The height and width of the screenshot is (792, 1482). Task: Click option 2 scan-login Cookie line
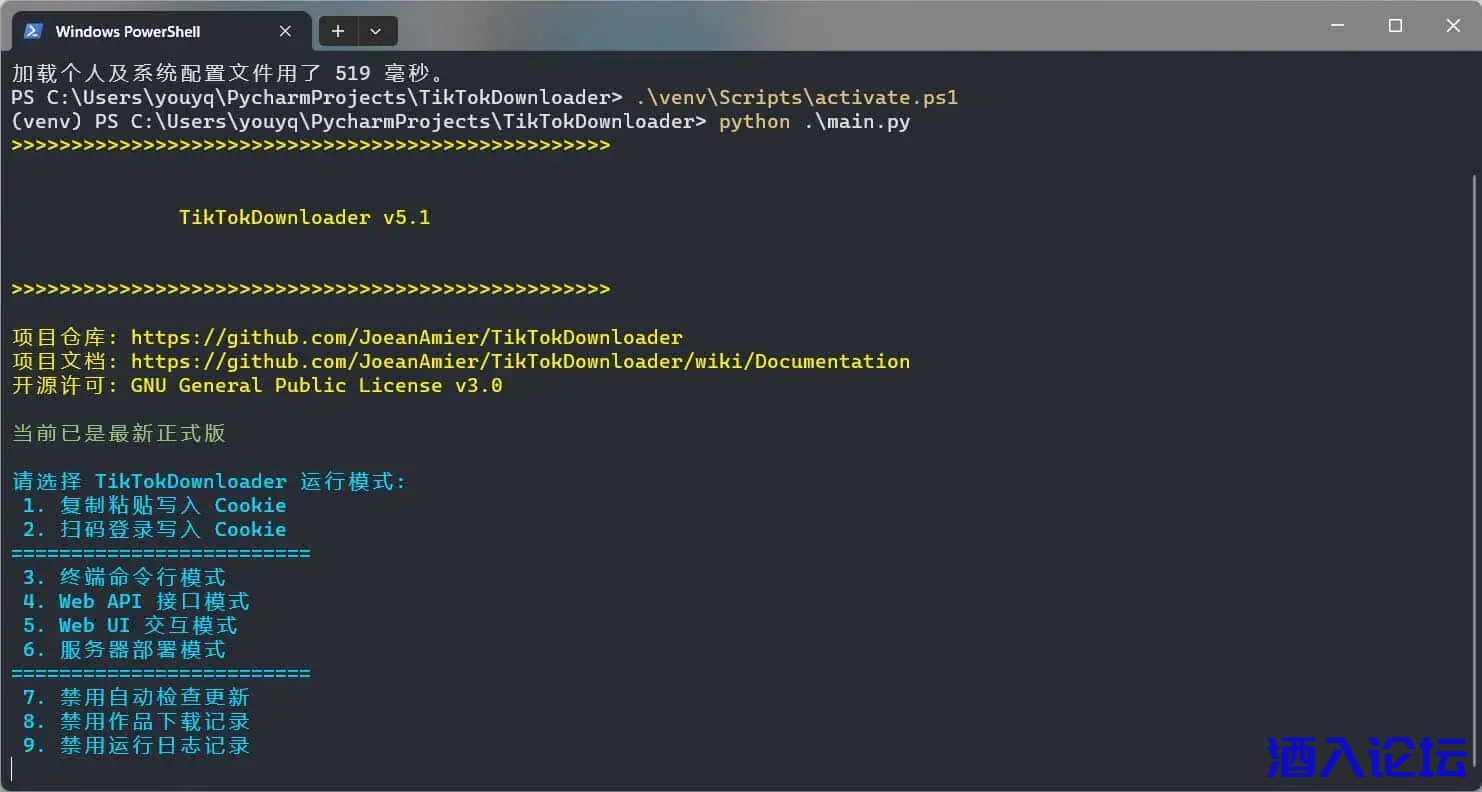click(154, 529)
